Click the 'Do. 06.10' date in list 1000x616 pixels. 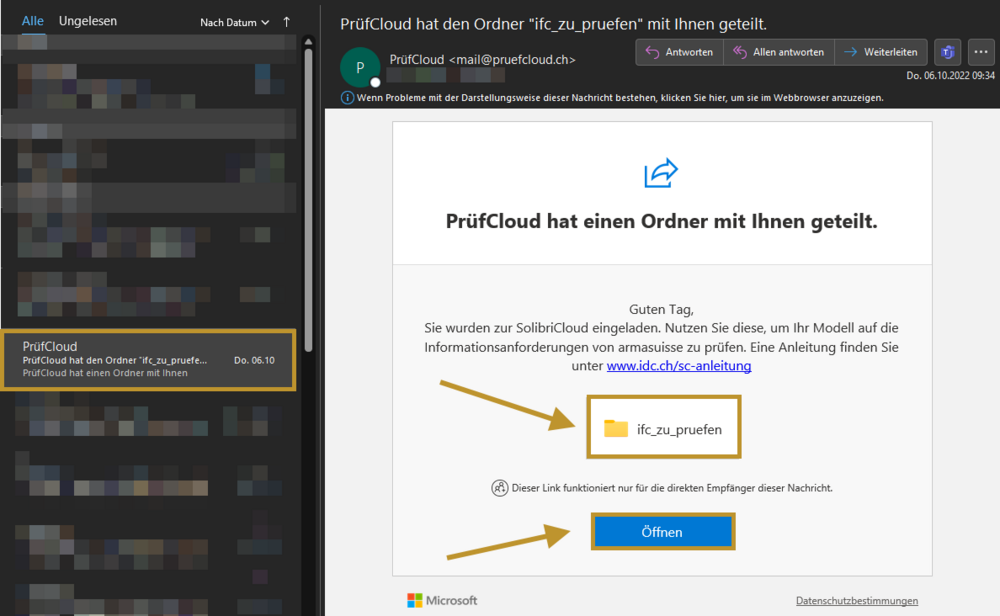[254, 360]
